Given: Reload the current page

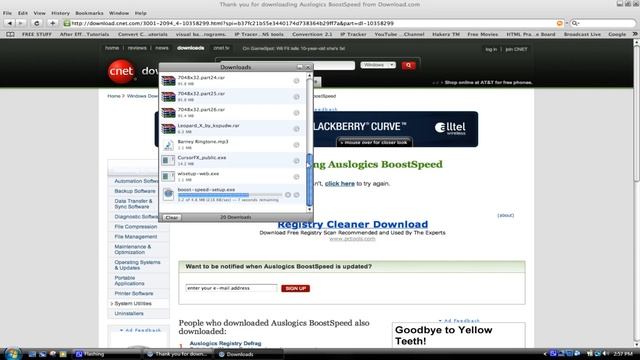Looking at the screenshot, I should click(x=36, y=23).
